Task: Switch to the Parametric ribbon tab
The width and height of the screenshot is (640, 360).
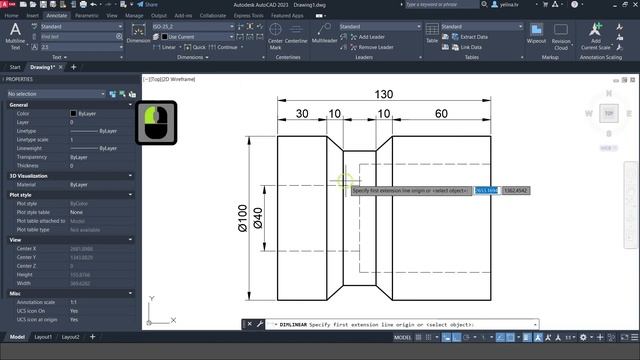Action: point(87,16)
